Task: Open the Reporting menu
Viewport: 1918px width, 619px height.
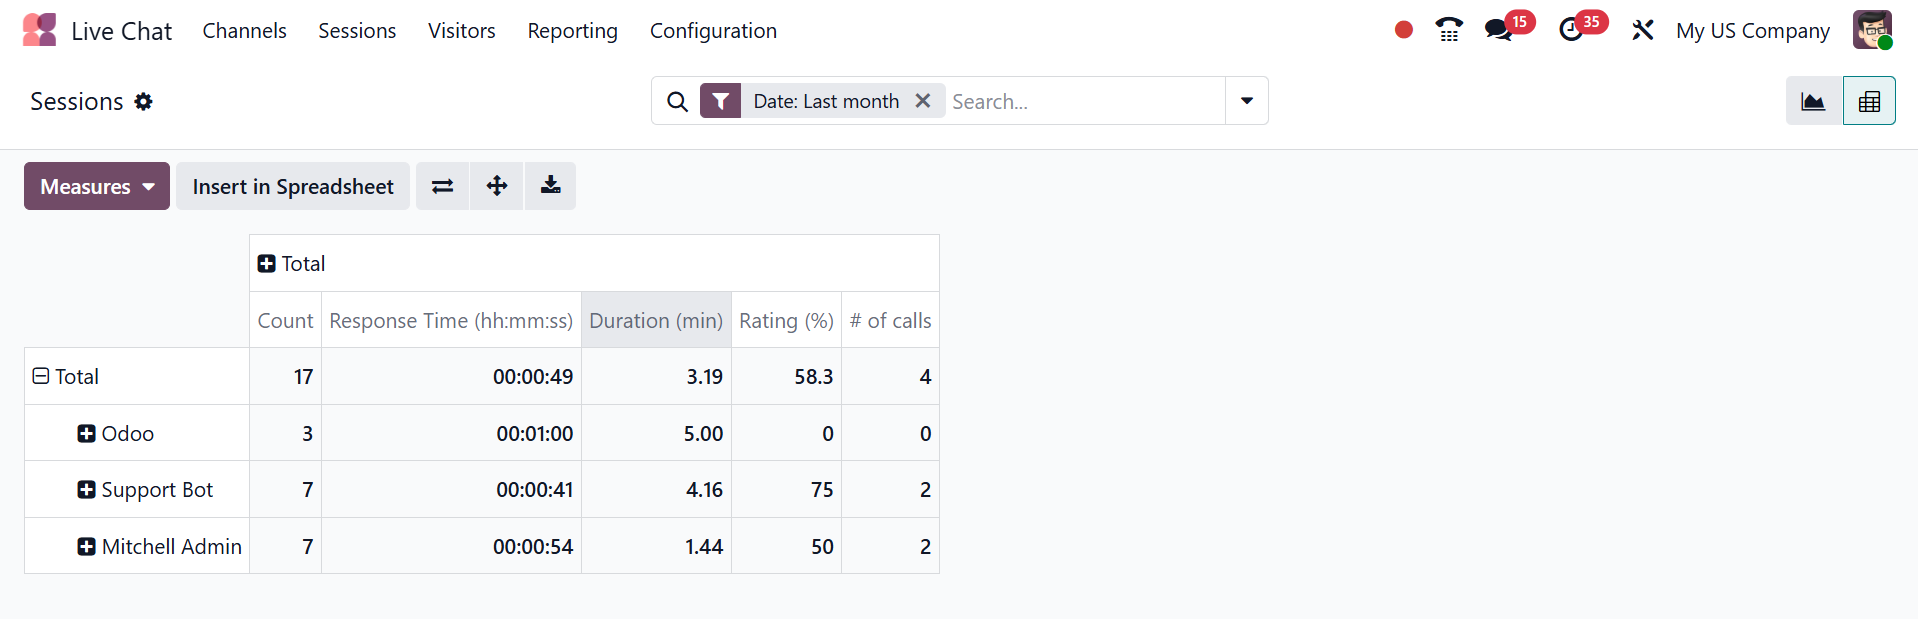Action: tap(572, 31)
